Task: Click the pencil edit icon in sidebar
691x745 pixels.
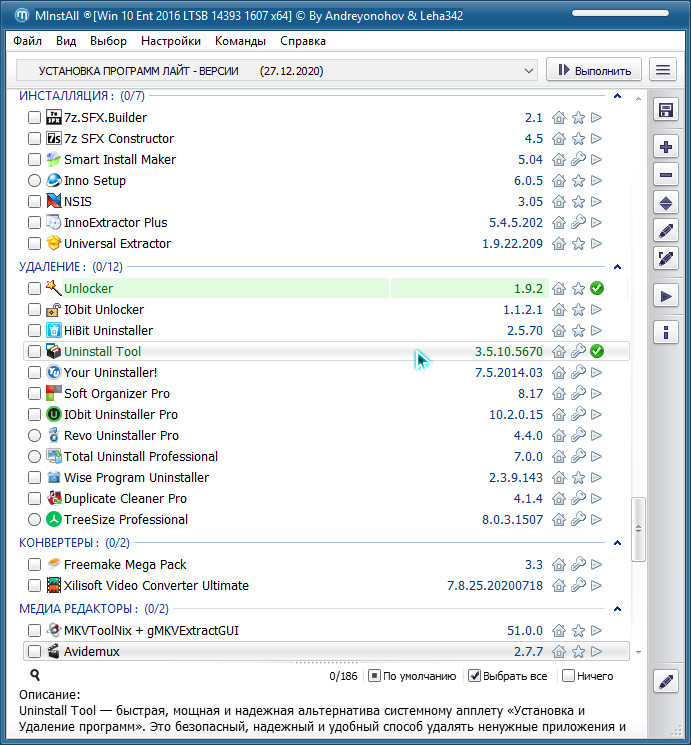Action: point(665,231)
